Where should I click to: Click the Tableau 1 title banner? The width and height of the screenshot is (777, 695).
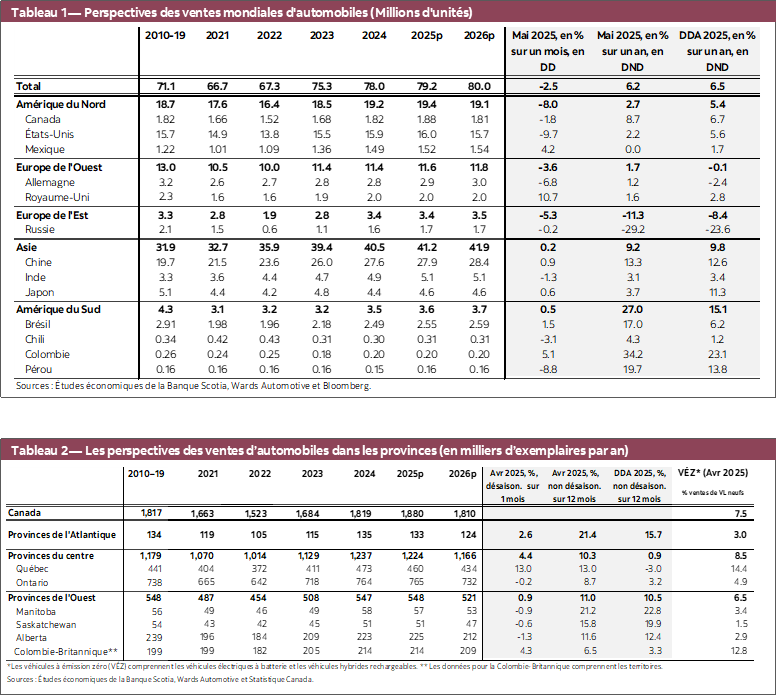pyautogui.click(x=240, y=12)
